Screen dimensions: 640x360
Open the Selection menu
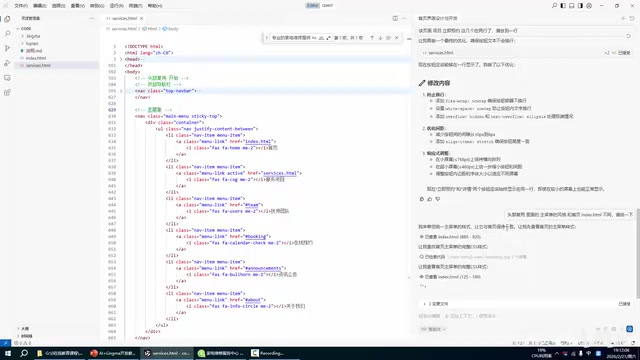click(59, 6)
